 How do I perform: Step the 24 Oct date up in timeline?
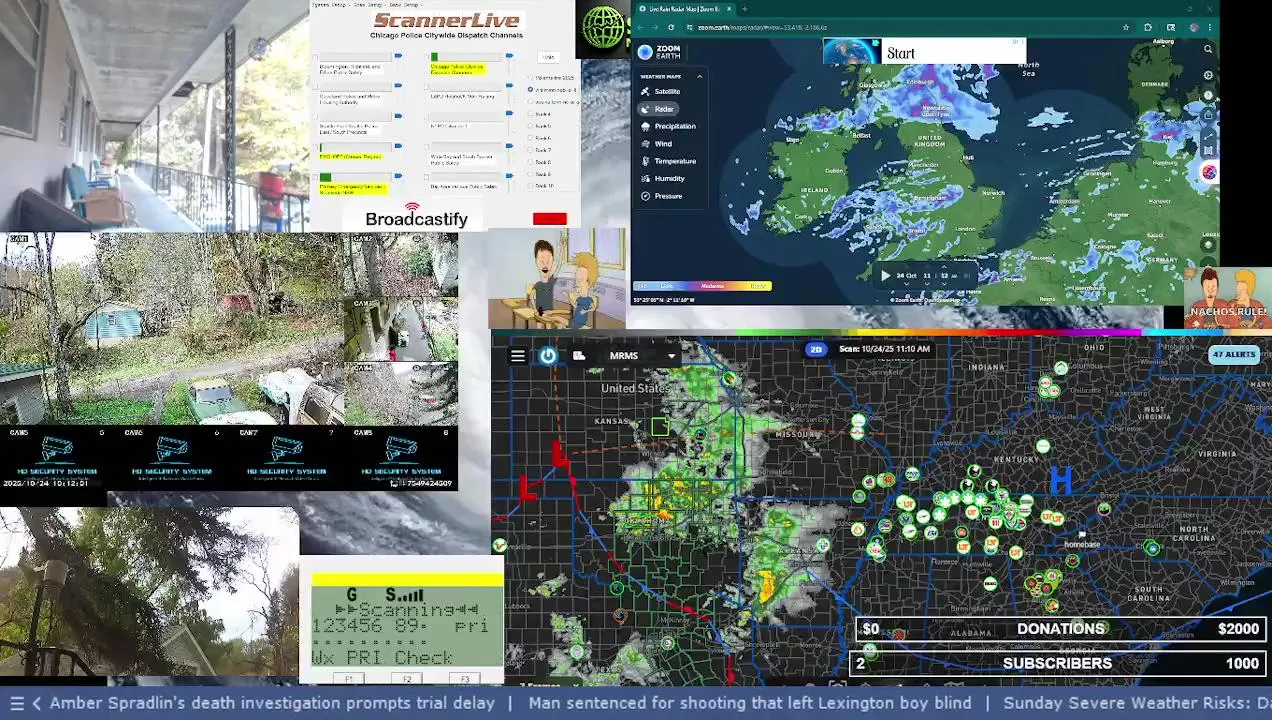tap(907, 267)
